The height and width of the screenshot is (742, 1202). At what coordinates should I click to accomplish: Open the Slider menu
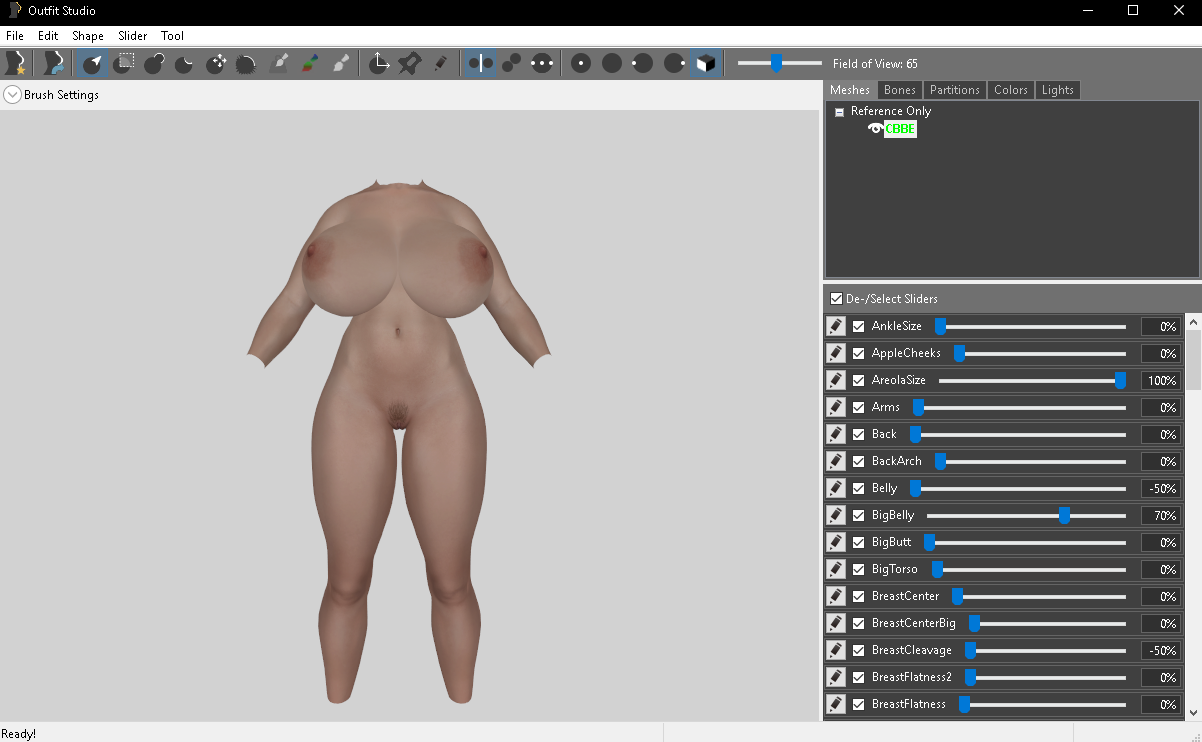[132, 36]
